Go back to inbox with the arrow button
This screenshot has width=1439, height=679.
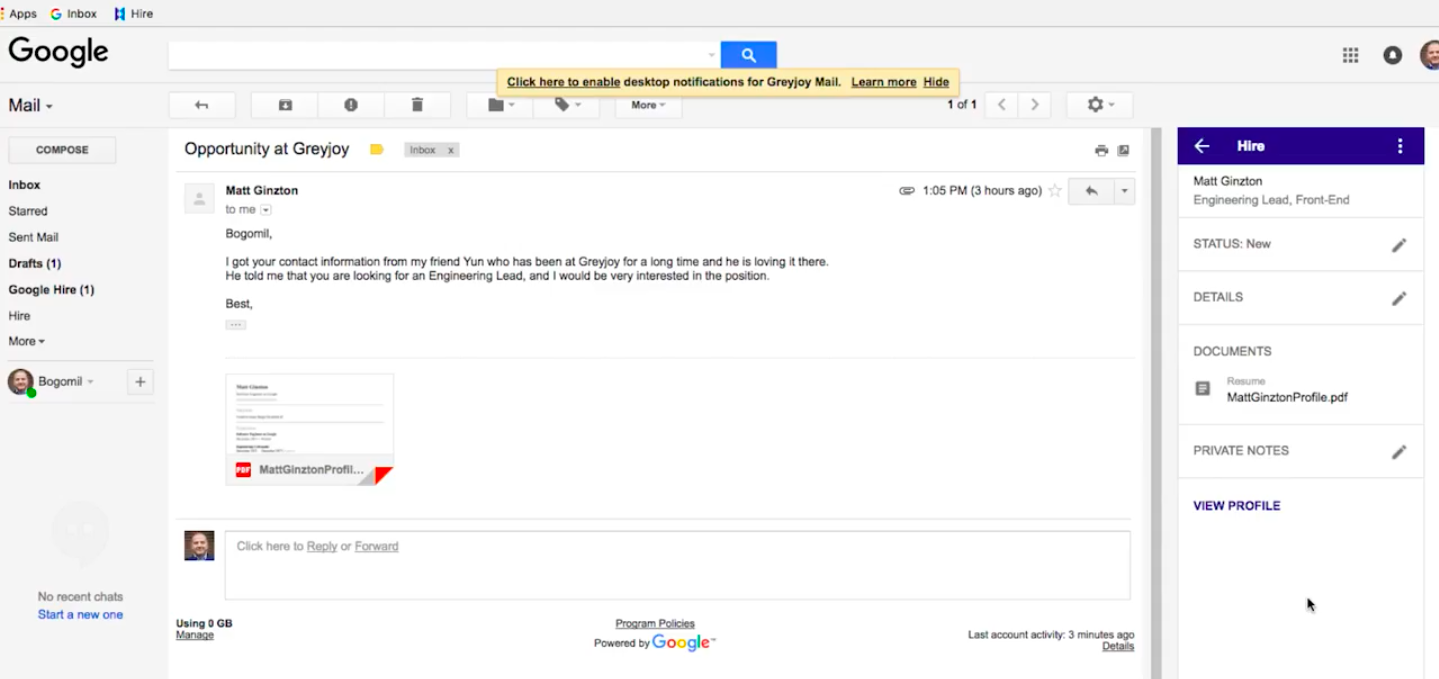click(202, 105)
